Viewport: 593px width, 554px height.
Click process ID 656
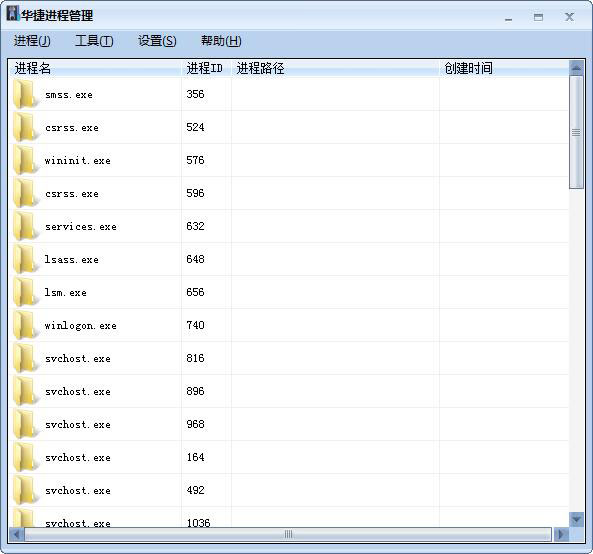(x=195, y=292)
